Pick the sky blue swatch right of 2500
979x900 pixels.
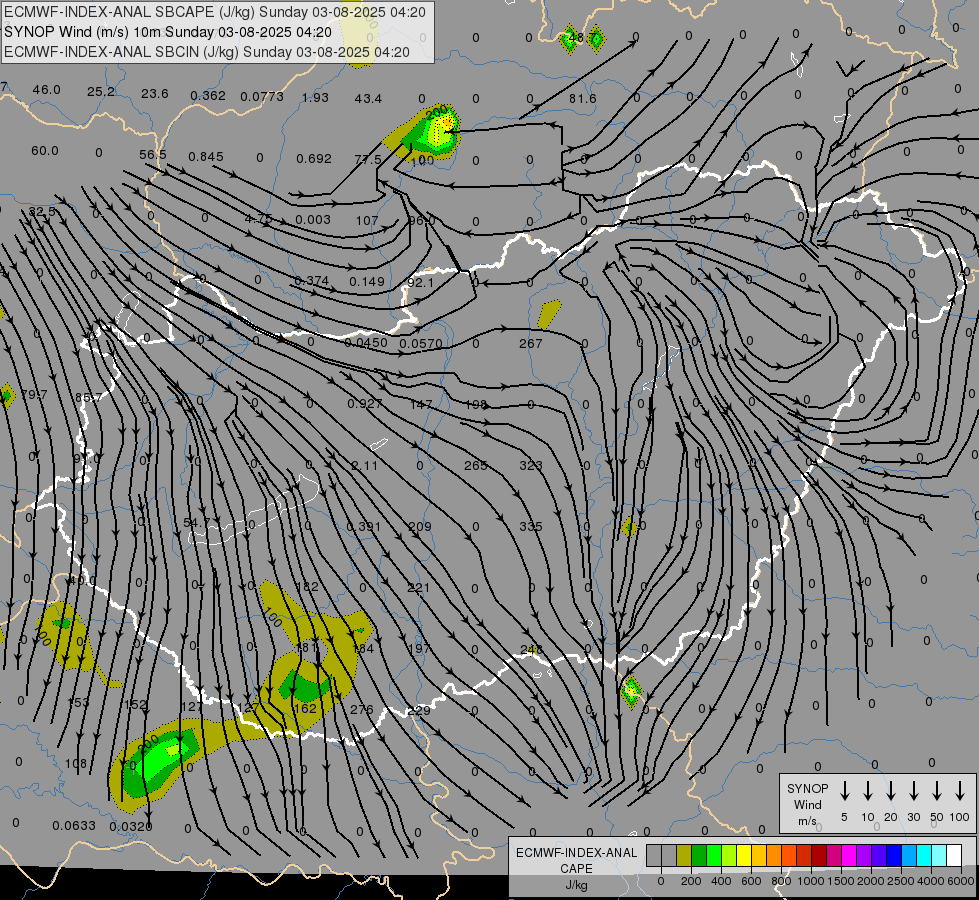pos(908,855)
